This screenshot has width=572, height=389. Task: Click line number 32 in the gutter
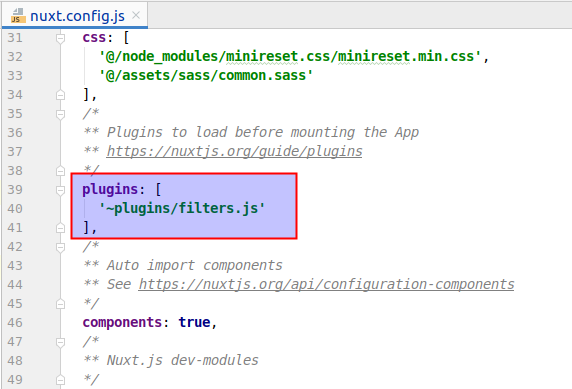15,57
